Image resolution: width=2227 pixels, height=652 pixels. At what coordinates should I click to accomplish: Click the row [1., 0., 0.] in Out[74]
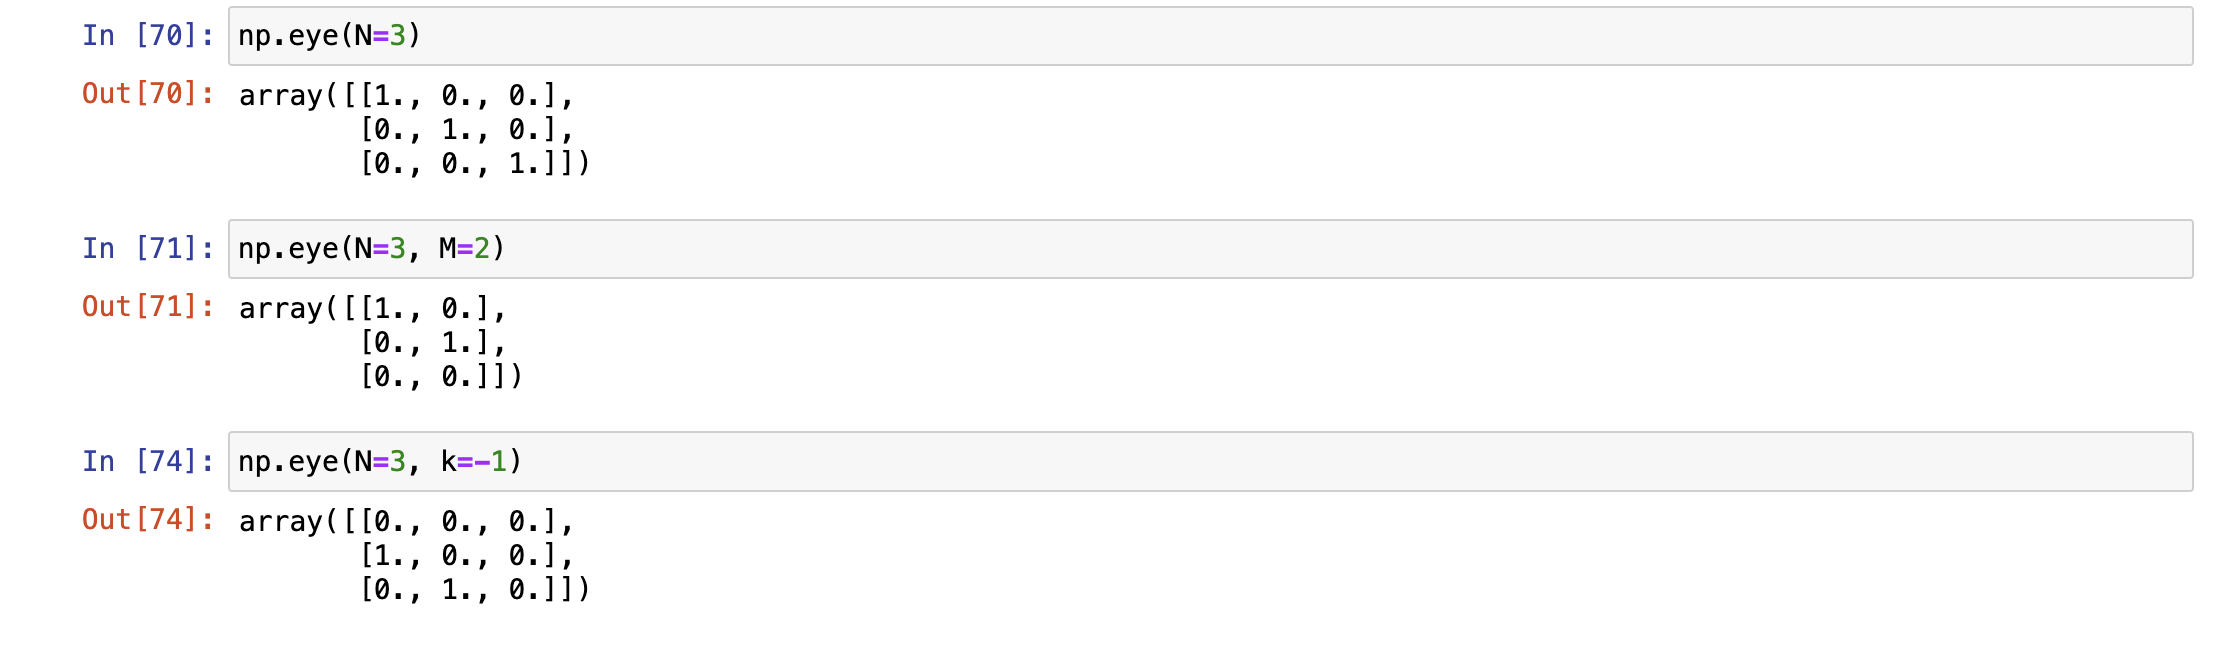[x=466, y=556]
